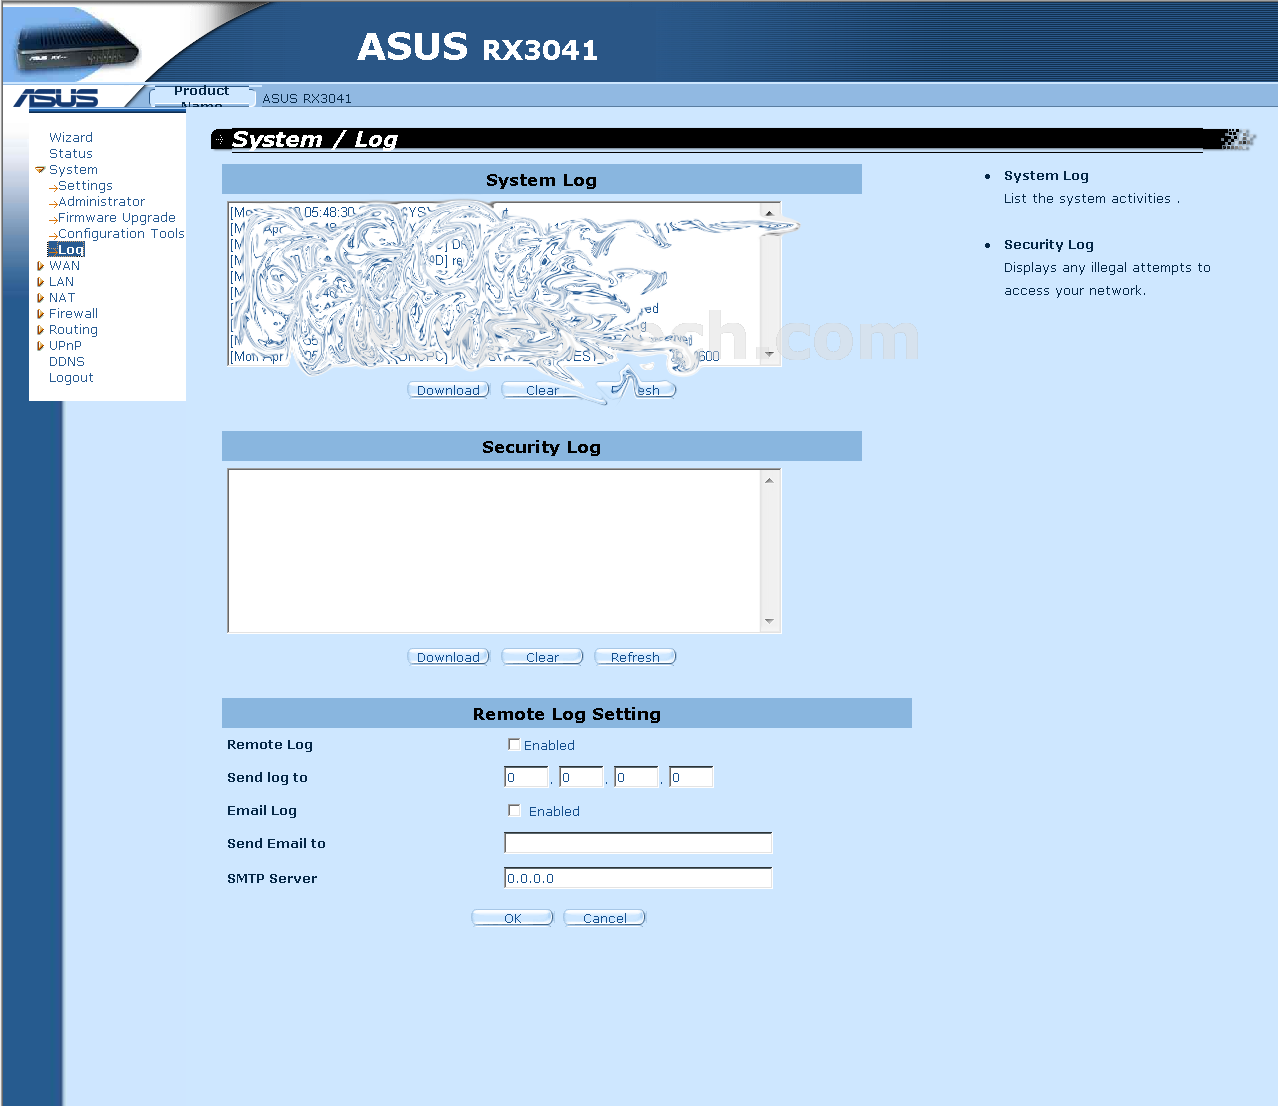Click the fourth octet of Send log to
The image size is (1278, 1106).
click(691, 777)
